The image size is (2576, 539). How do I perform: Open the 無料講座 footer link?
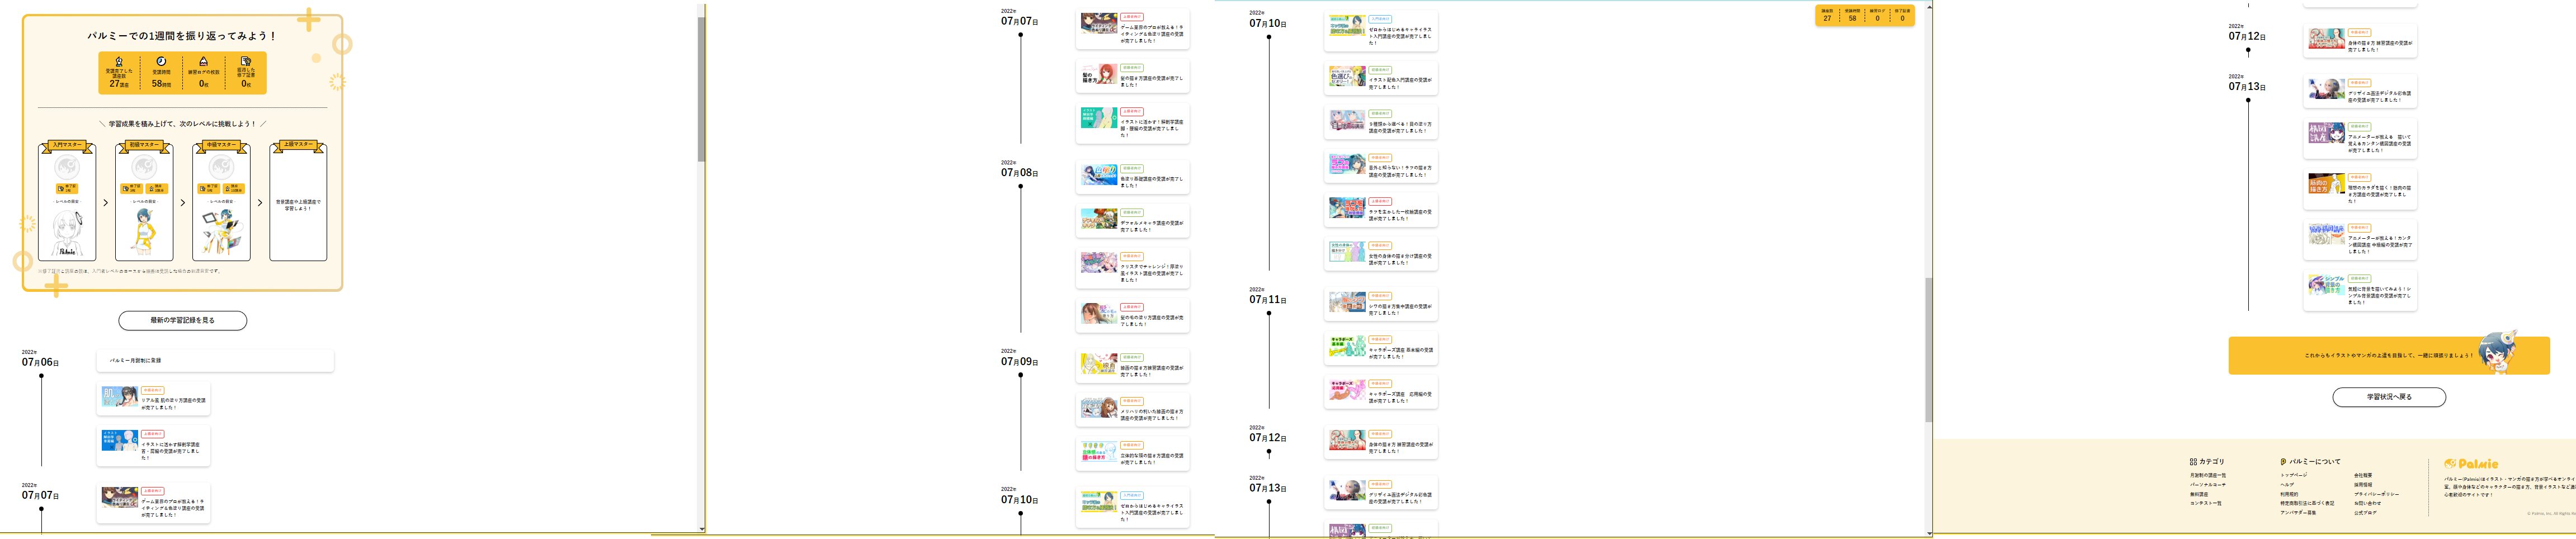[2199, 494]
